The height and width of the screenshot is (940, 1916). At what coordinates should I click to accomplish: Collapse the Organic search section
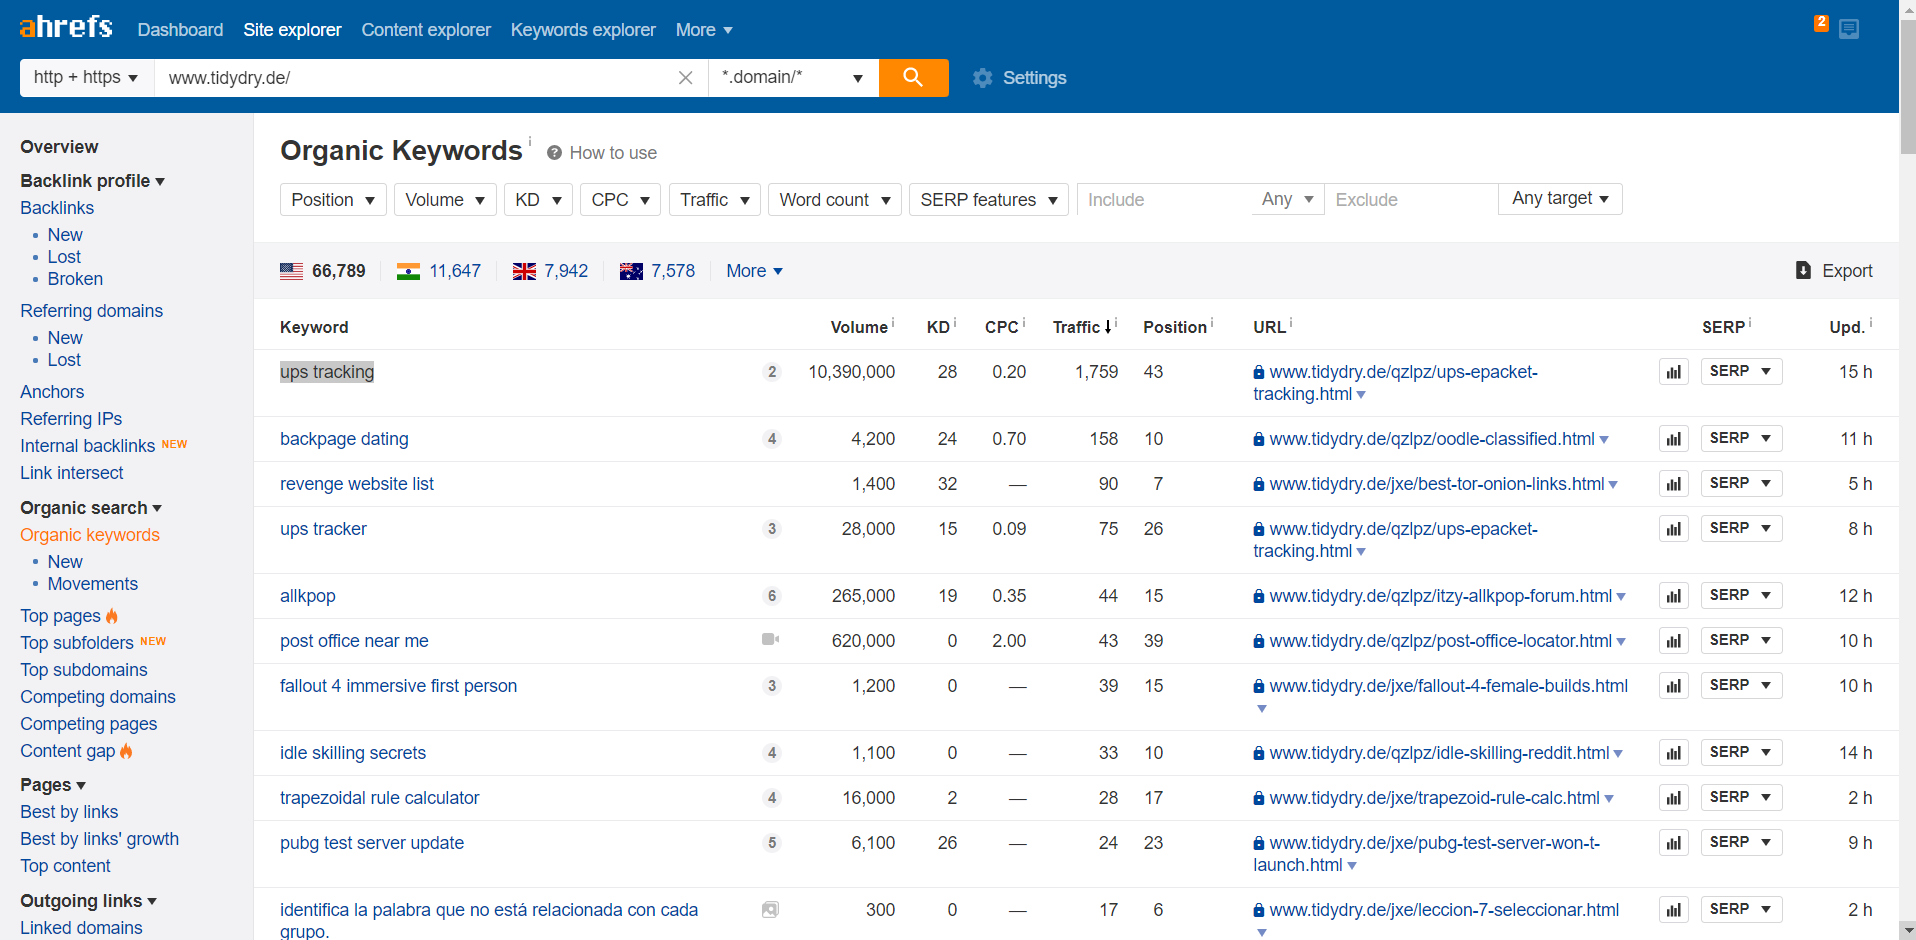91,508
